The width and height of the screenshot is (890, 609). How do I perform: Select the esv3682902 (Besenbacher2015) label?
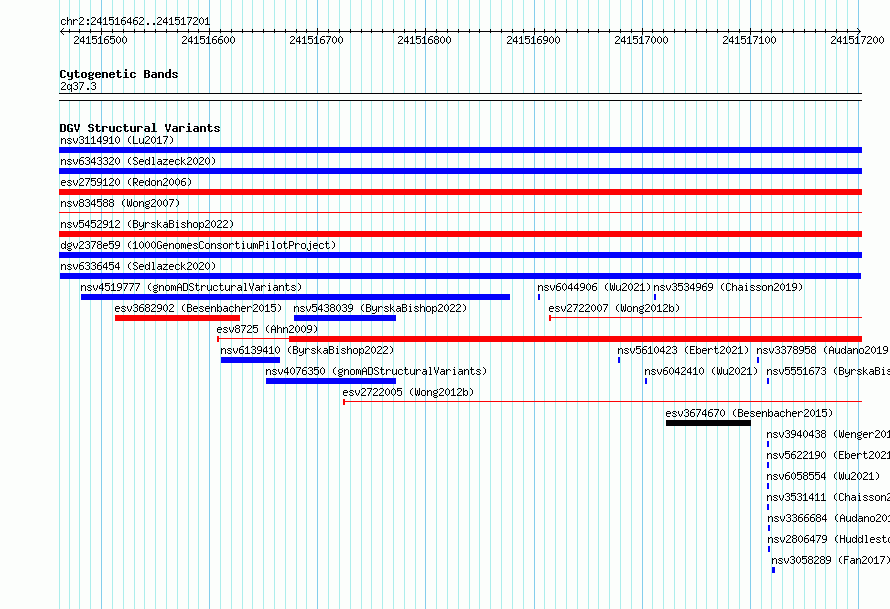(198, 308)
